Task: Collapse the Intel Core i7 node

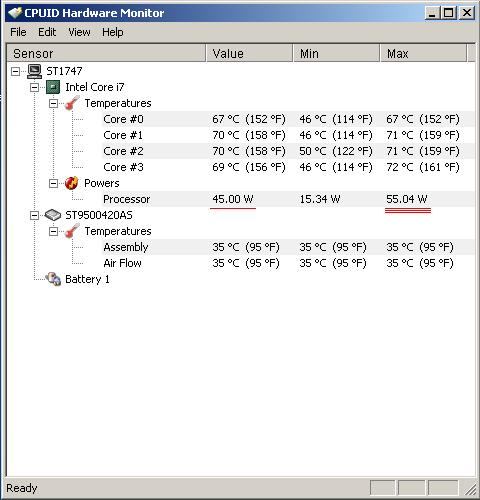Action: 34,87
